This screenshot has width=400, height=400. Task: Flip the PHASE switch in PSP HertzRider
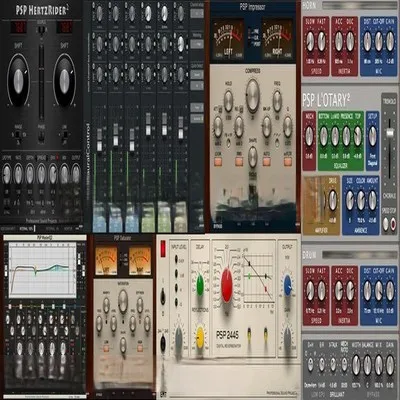[41, 136]
